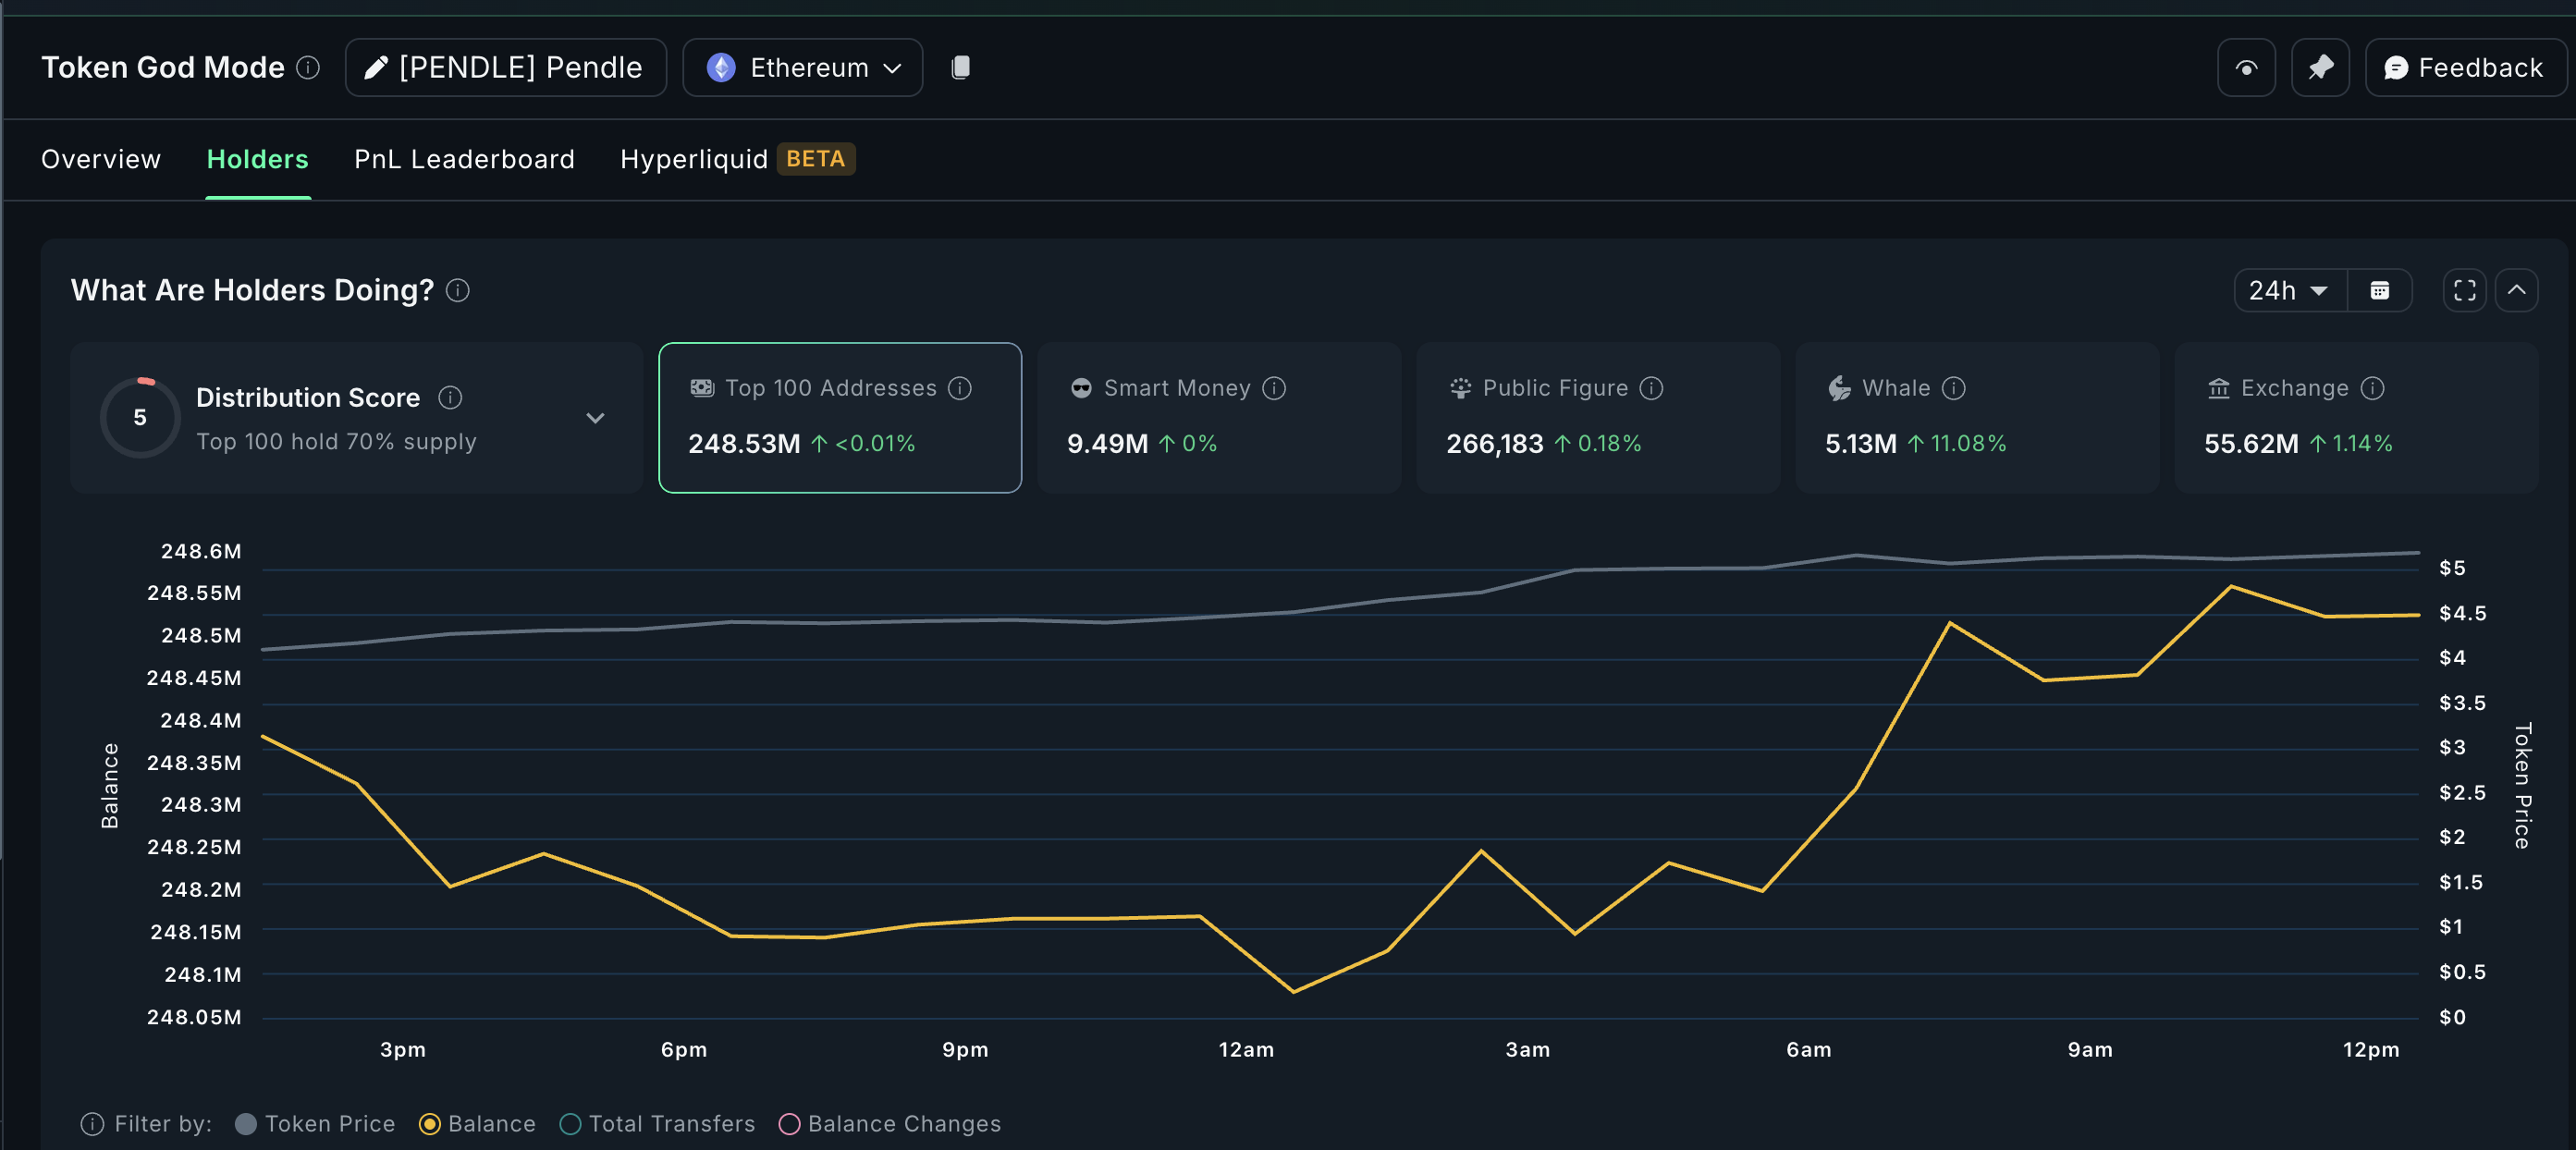The height and width of the screenshot is (1150, 2576).
Task: Click info icon next to Token God Mode
Action: click(308, 67)
